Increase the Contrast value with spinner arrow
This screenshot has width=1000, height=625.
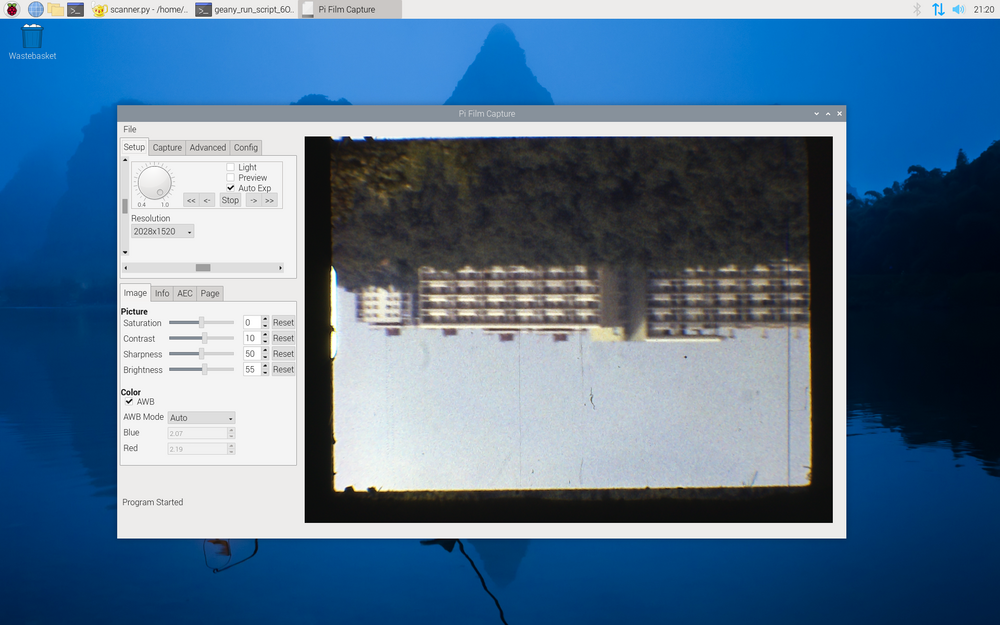coord(265,335)
